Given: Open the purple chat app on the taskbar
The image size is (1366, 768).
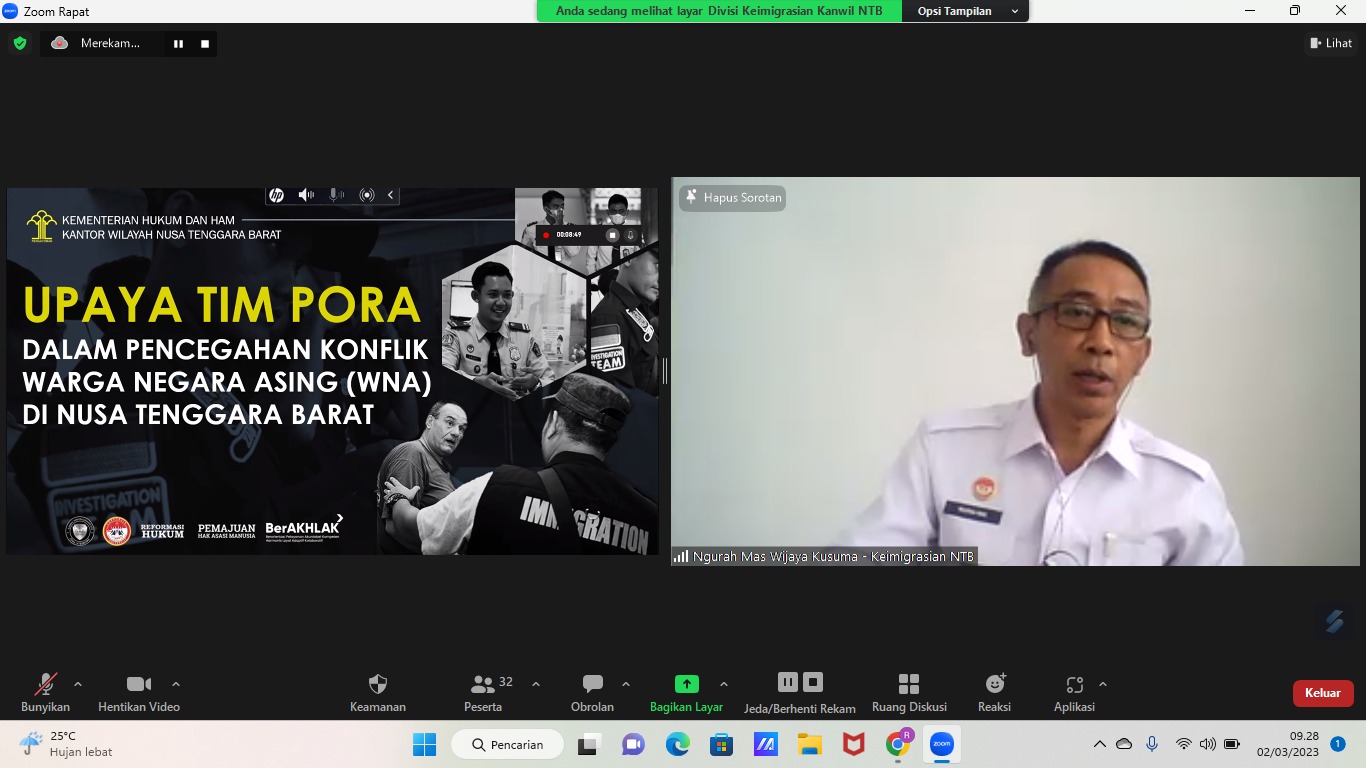Looking at the screenshot, I should [x=633, y=744].
